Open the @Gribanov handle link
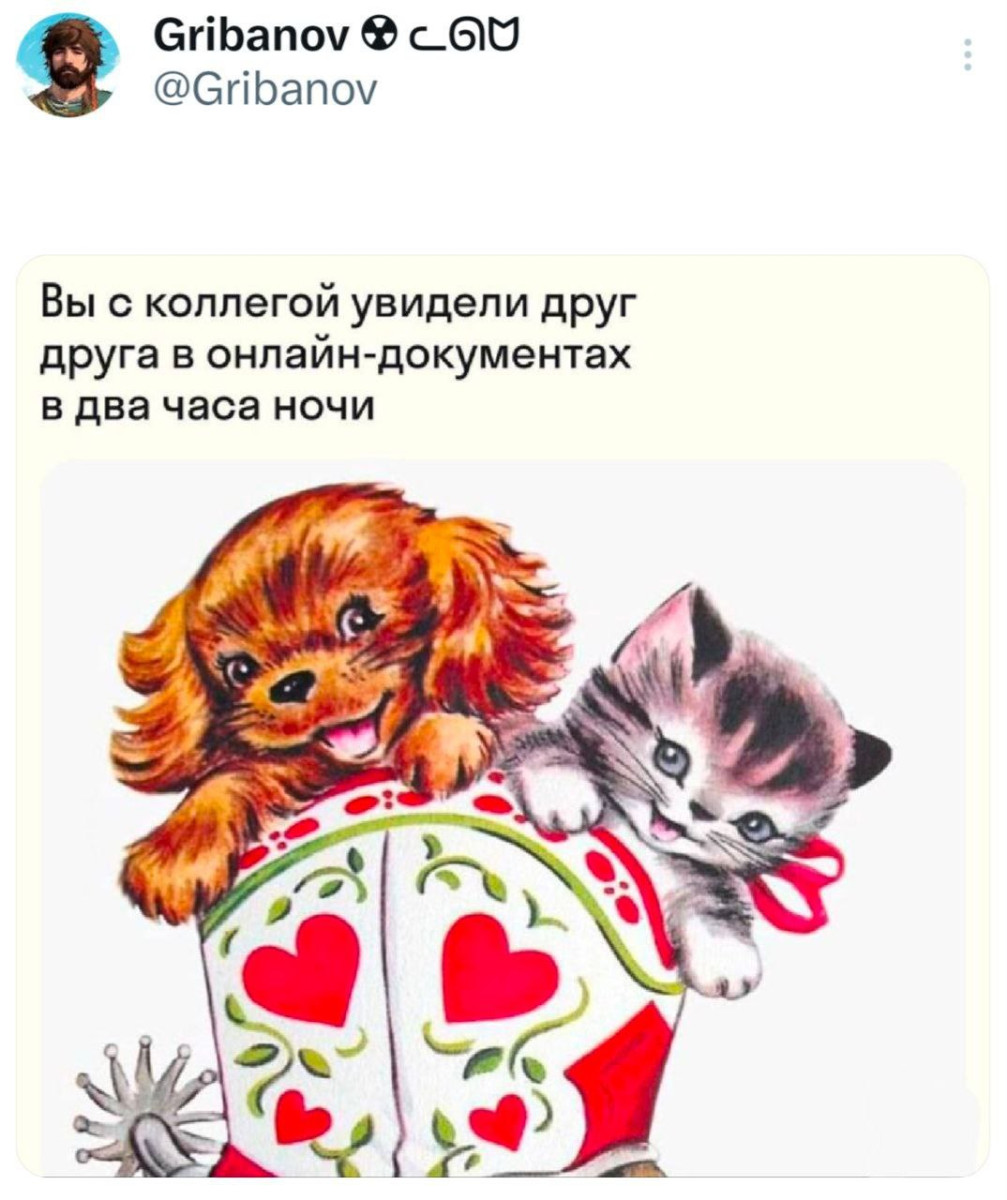 click(266, 91)
